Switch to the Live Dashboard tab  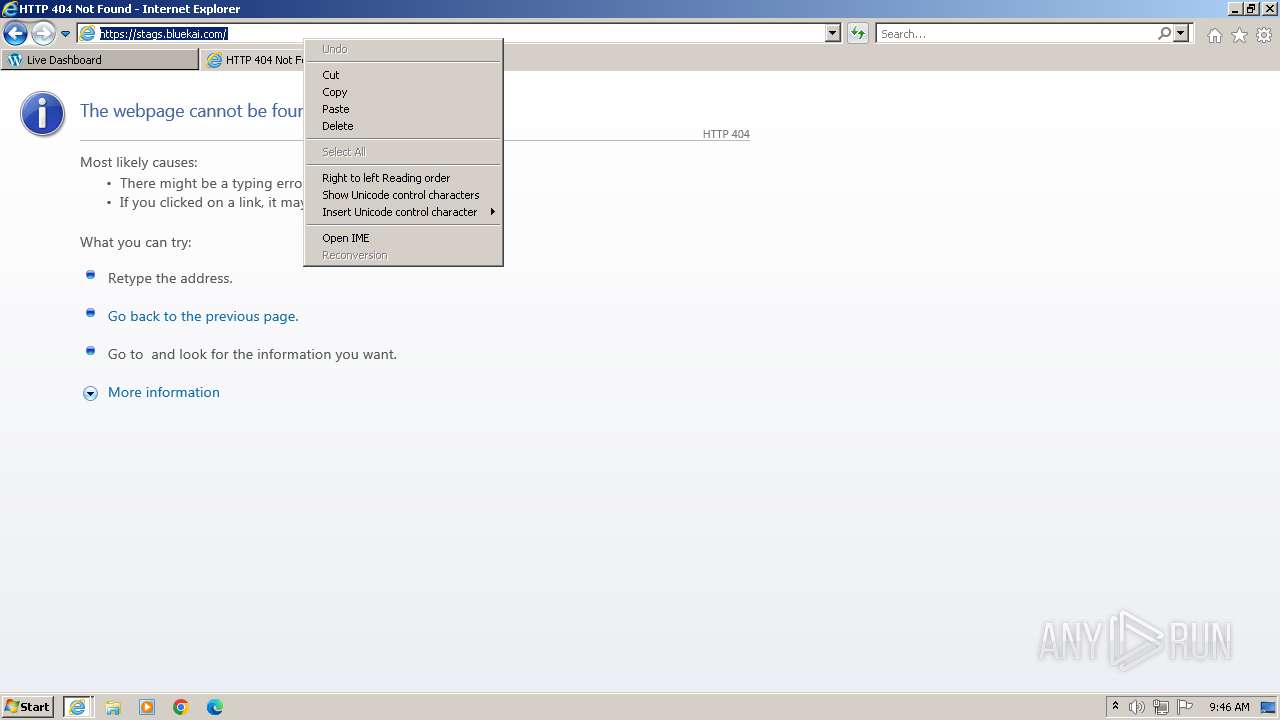(100, 60)
